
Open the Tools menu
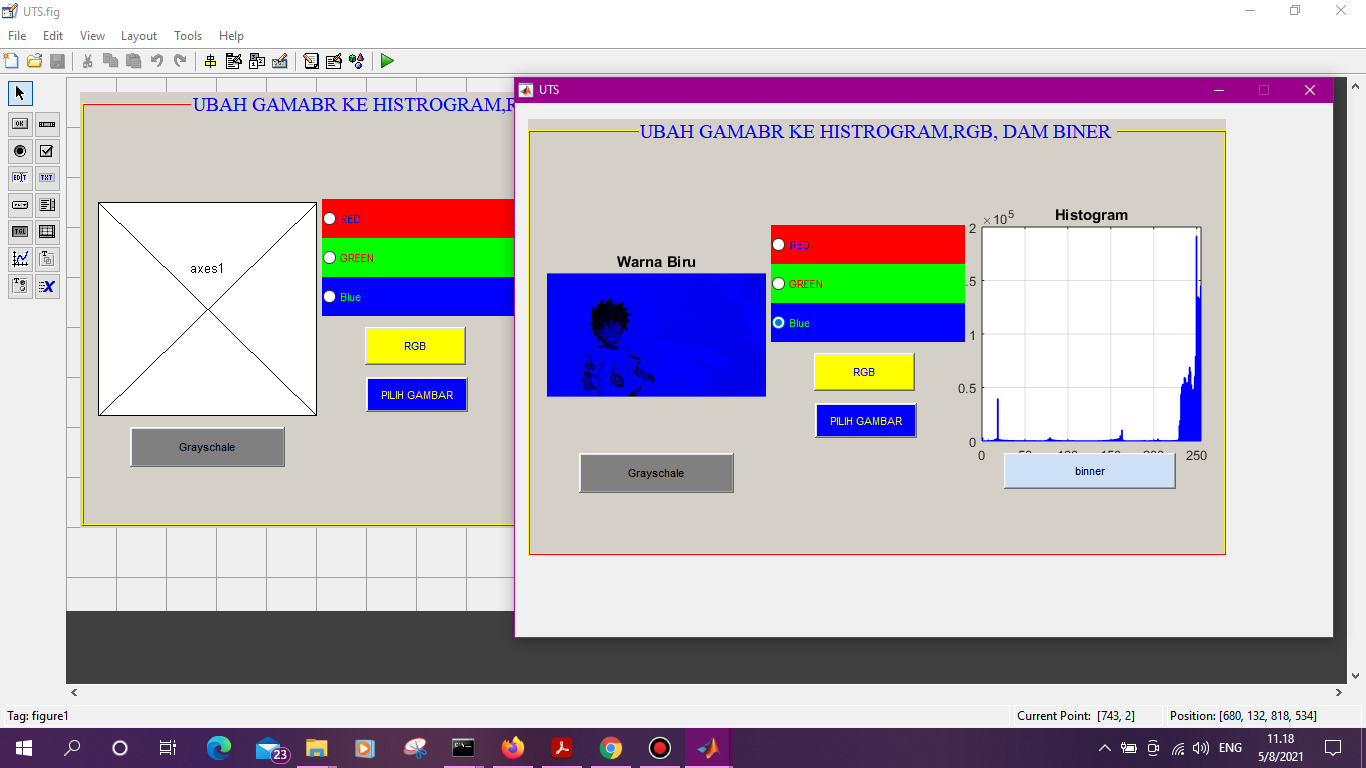pos(188,35)
